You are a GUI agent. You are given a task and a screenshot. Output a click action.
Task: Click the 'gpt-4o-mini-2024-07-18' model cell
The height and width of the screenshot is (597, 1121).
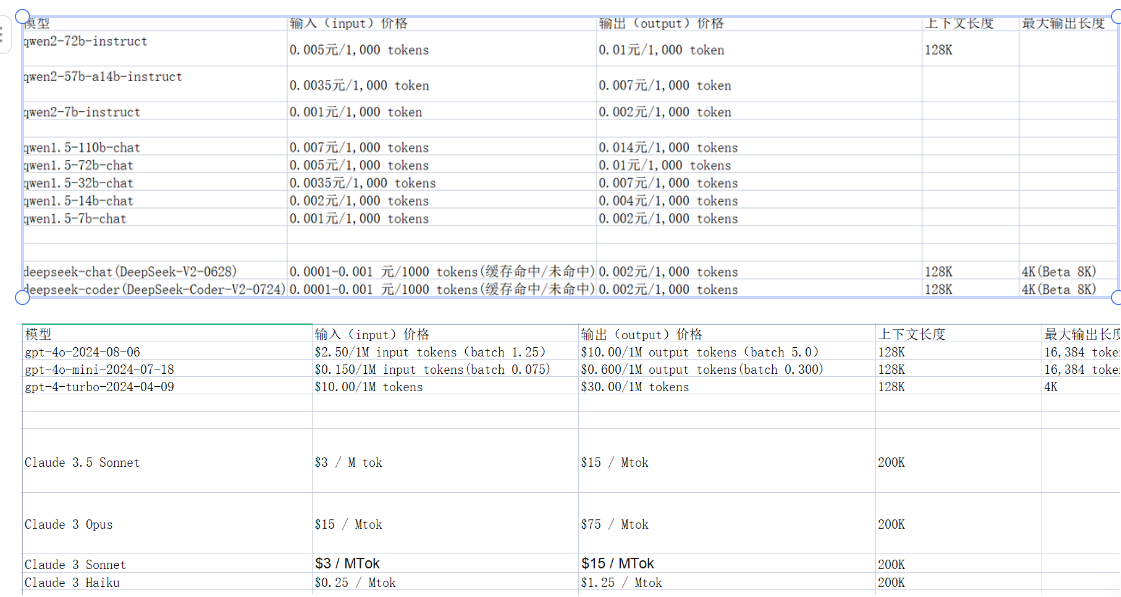tap(99, 370)
